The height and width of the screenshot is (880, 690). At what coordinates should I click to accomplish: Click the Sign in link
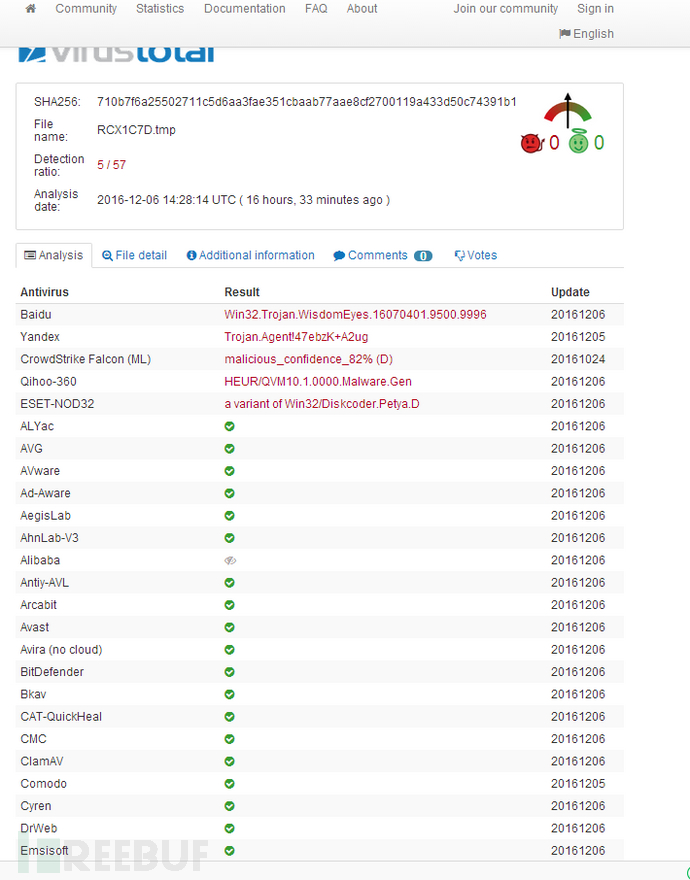596,8
